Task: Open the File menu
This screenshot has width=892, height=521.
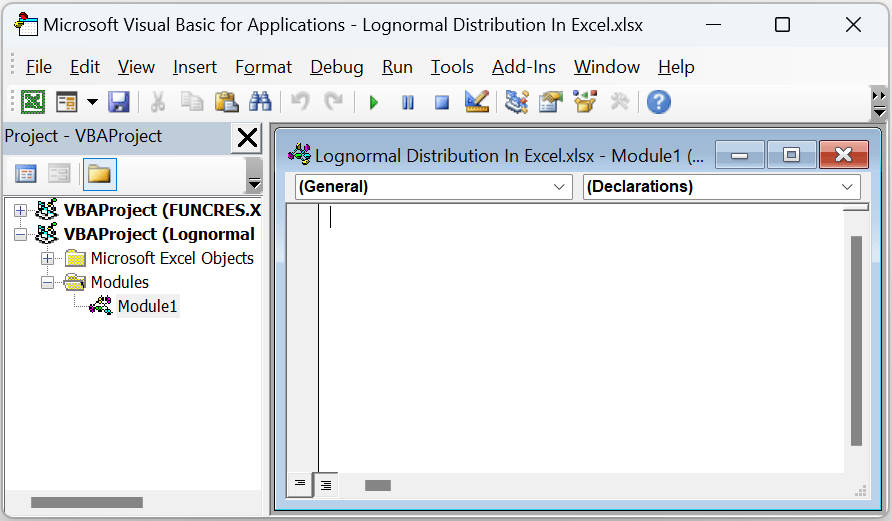Action: (39, 67)
